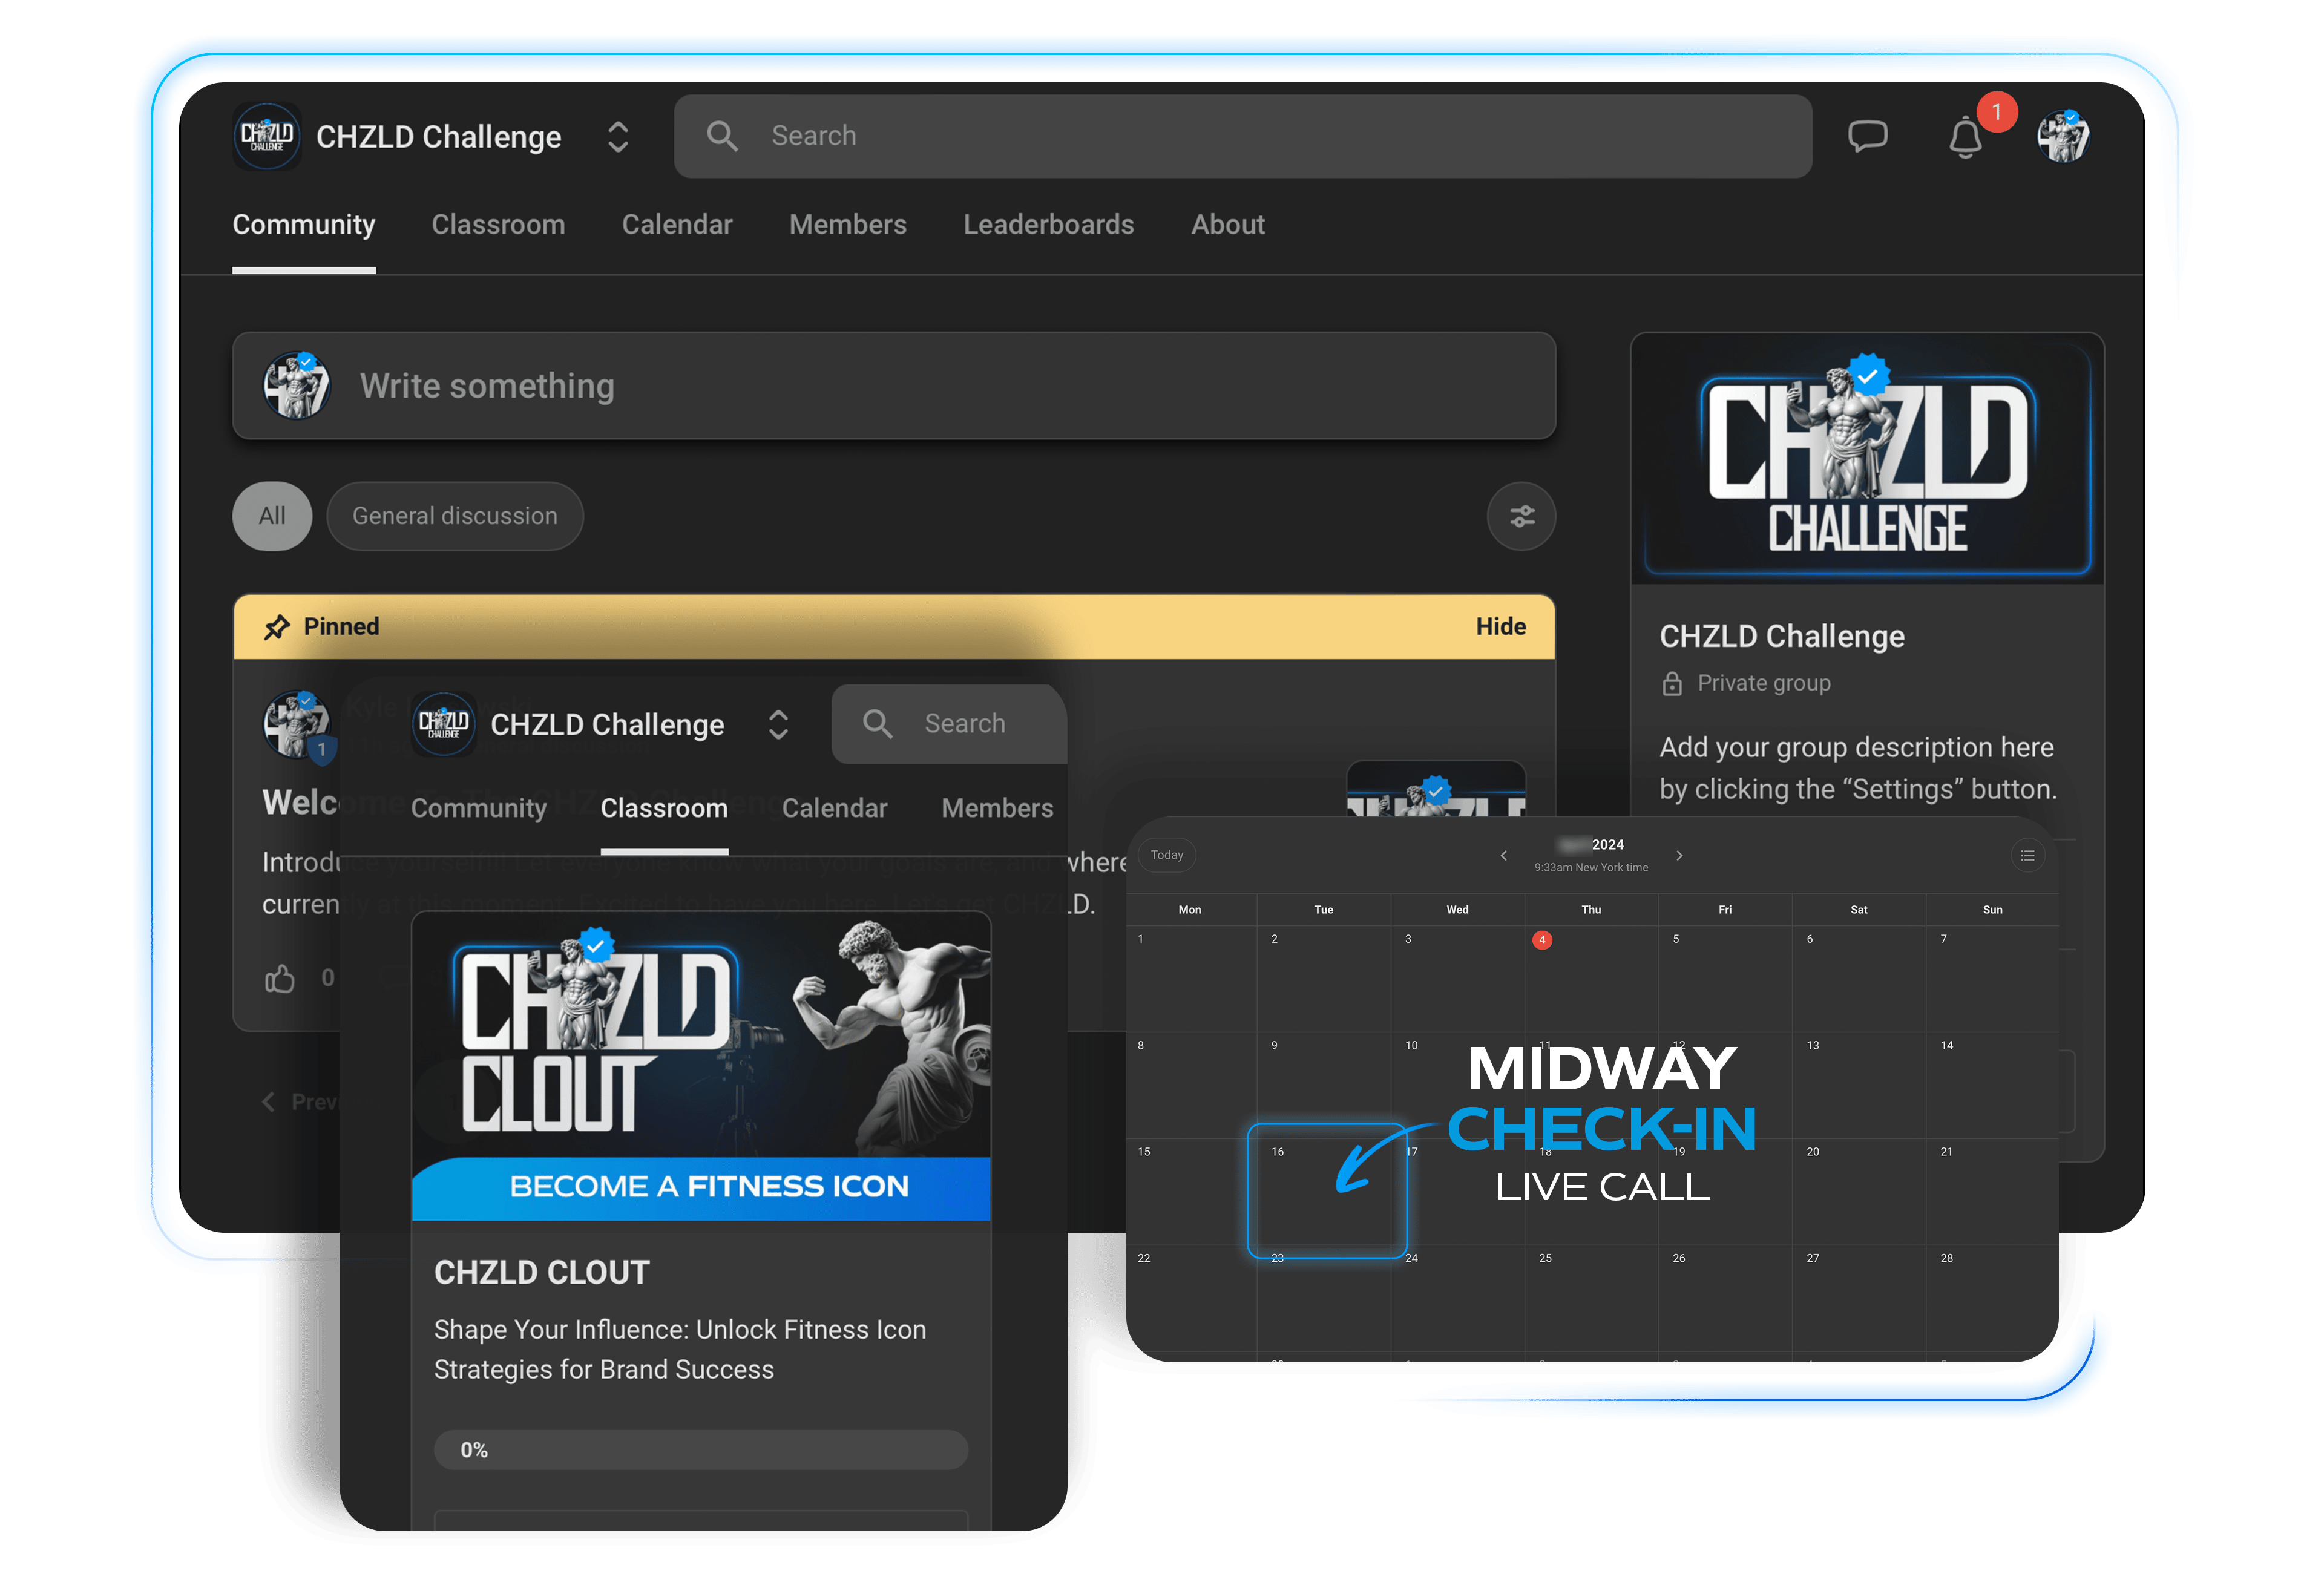Click the feed filter settings icon
Image resolution: width=2324 pixels, height=1585 pixels.
coord(1521,516)
